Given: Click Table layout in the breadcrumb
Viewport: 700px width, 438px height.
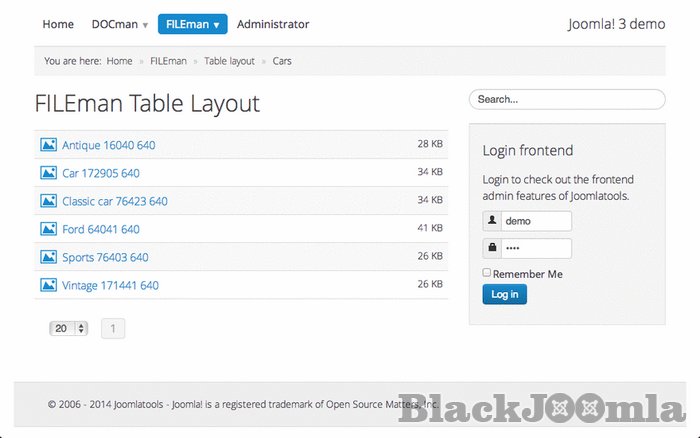Looking at the screenshot, I should point(229,61).
